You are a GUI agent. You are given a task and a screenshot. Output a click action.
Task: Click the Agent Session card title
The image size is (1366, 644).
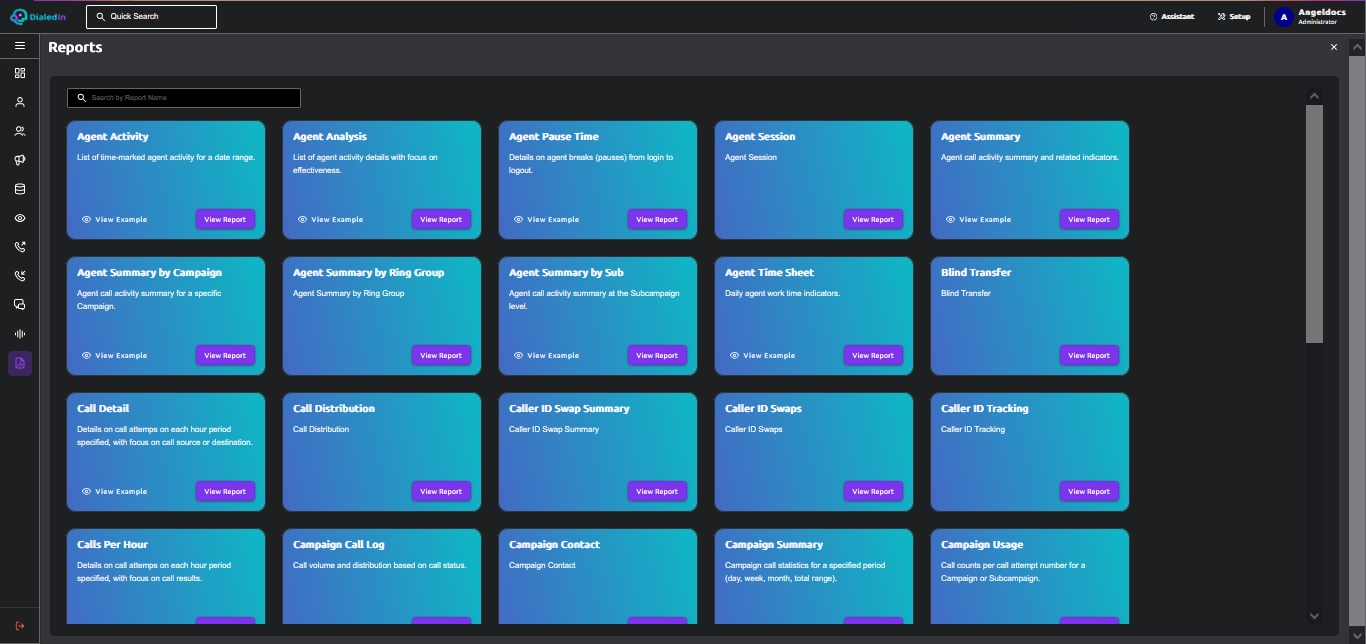(760, 137)
